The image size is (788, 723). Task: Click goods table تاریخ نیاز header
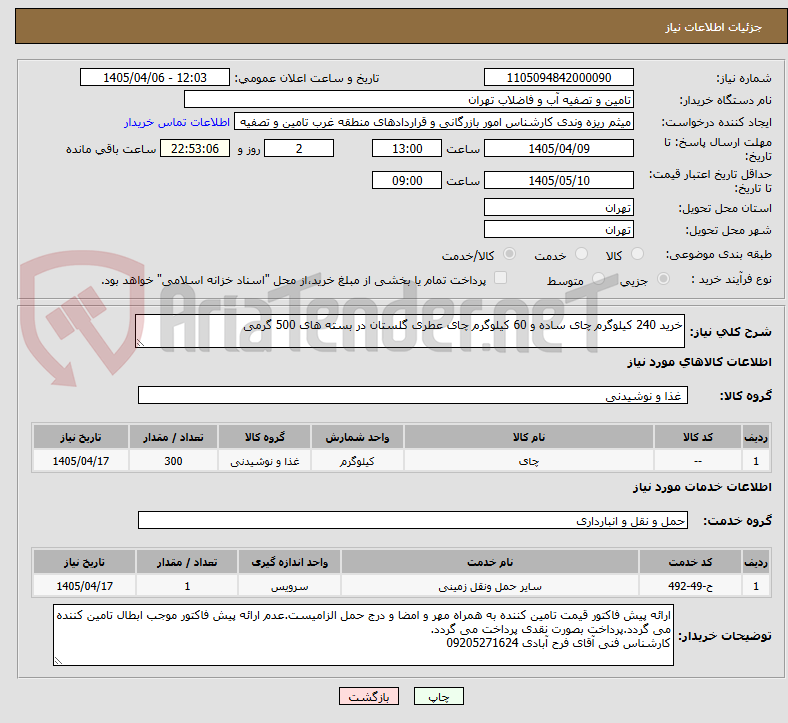[x=80, y=437]
